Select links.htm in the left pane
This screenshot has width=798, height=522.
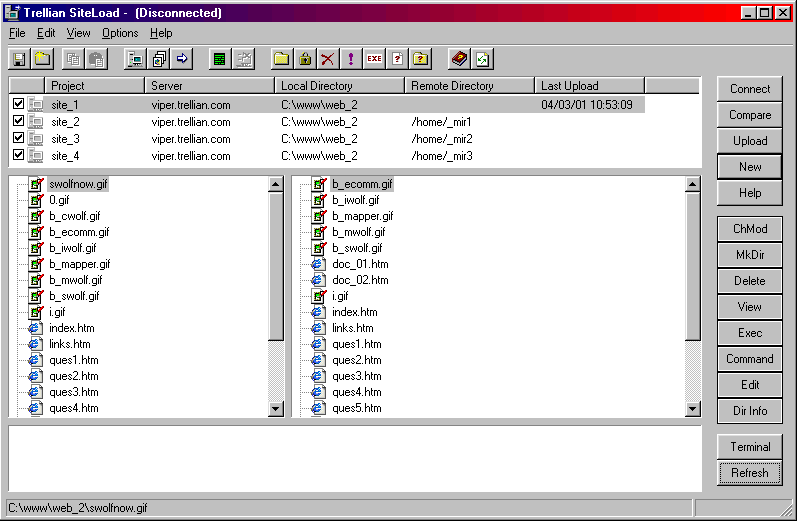70,344
